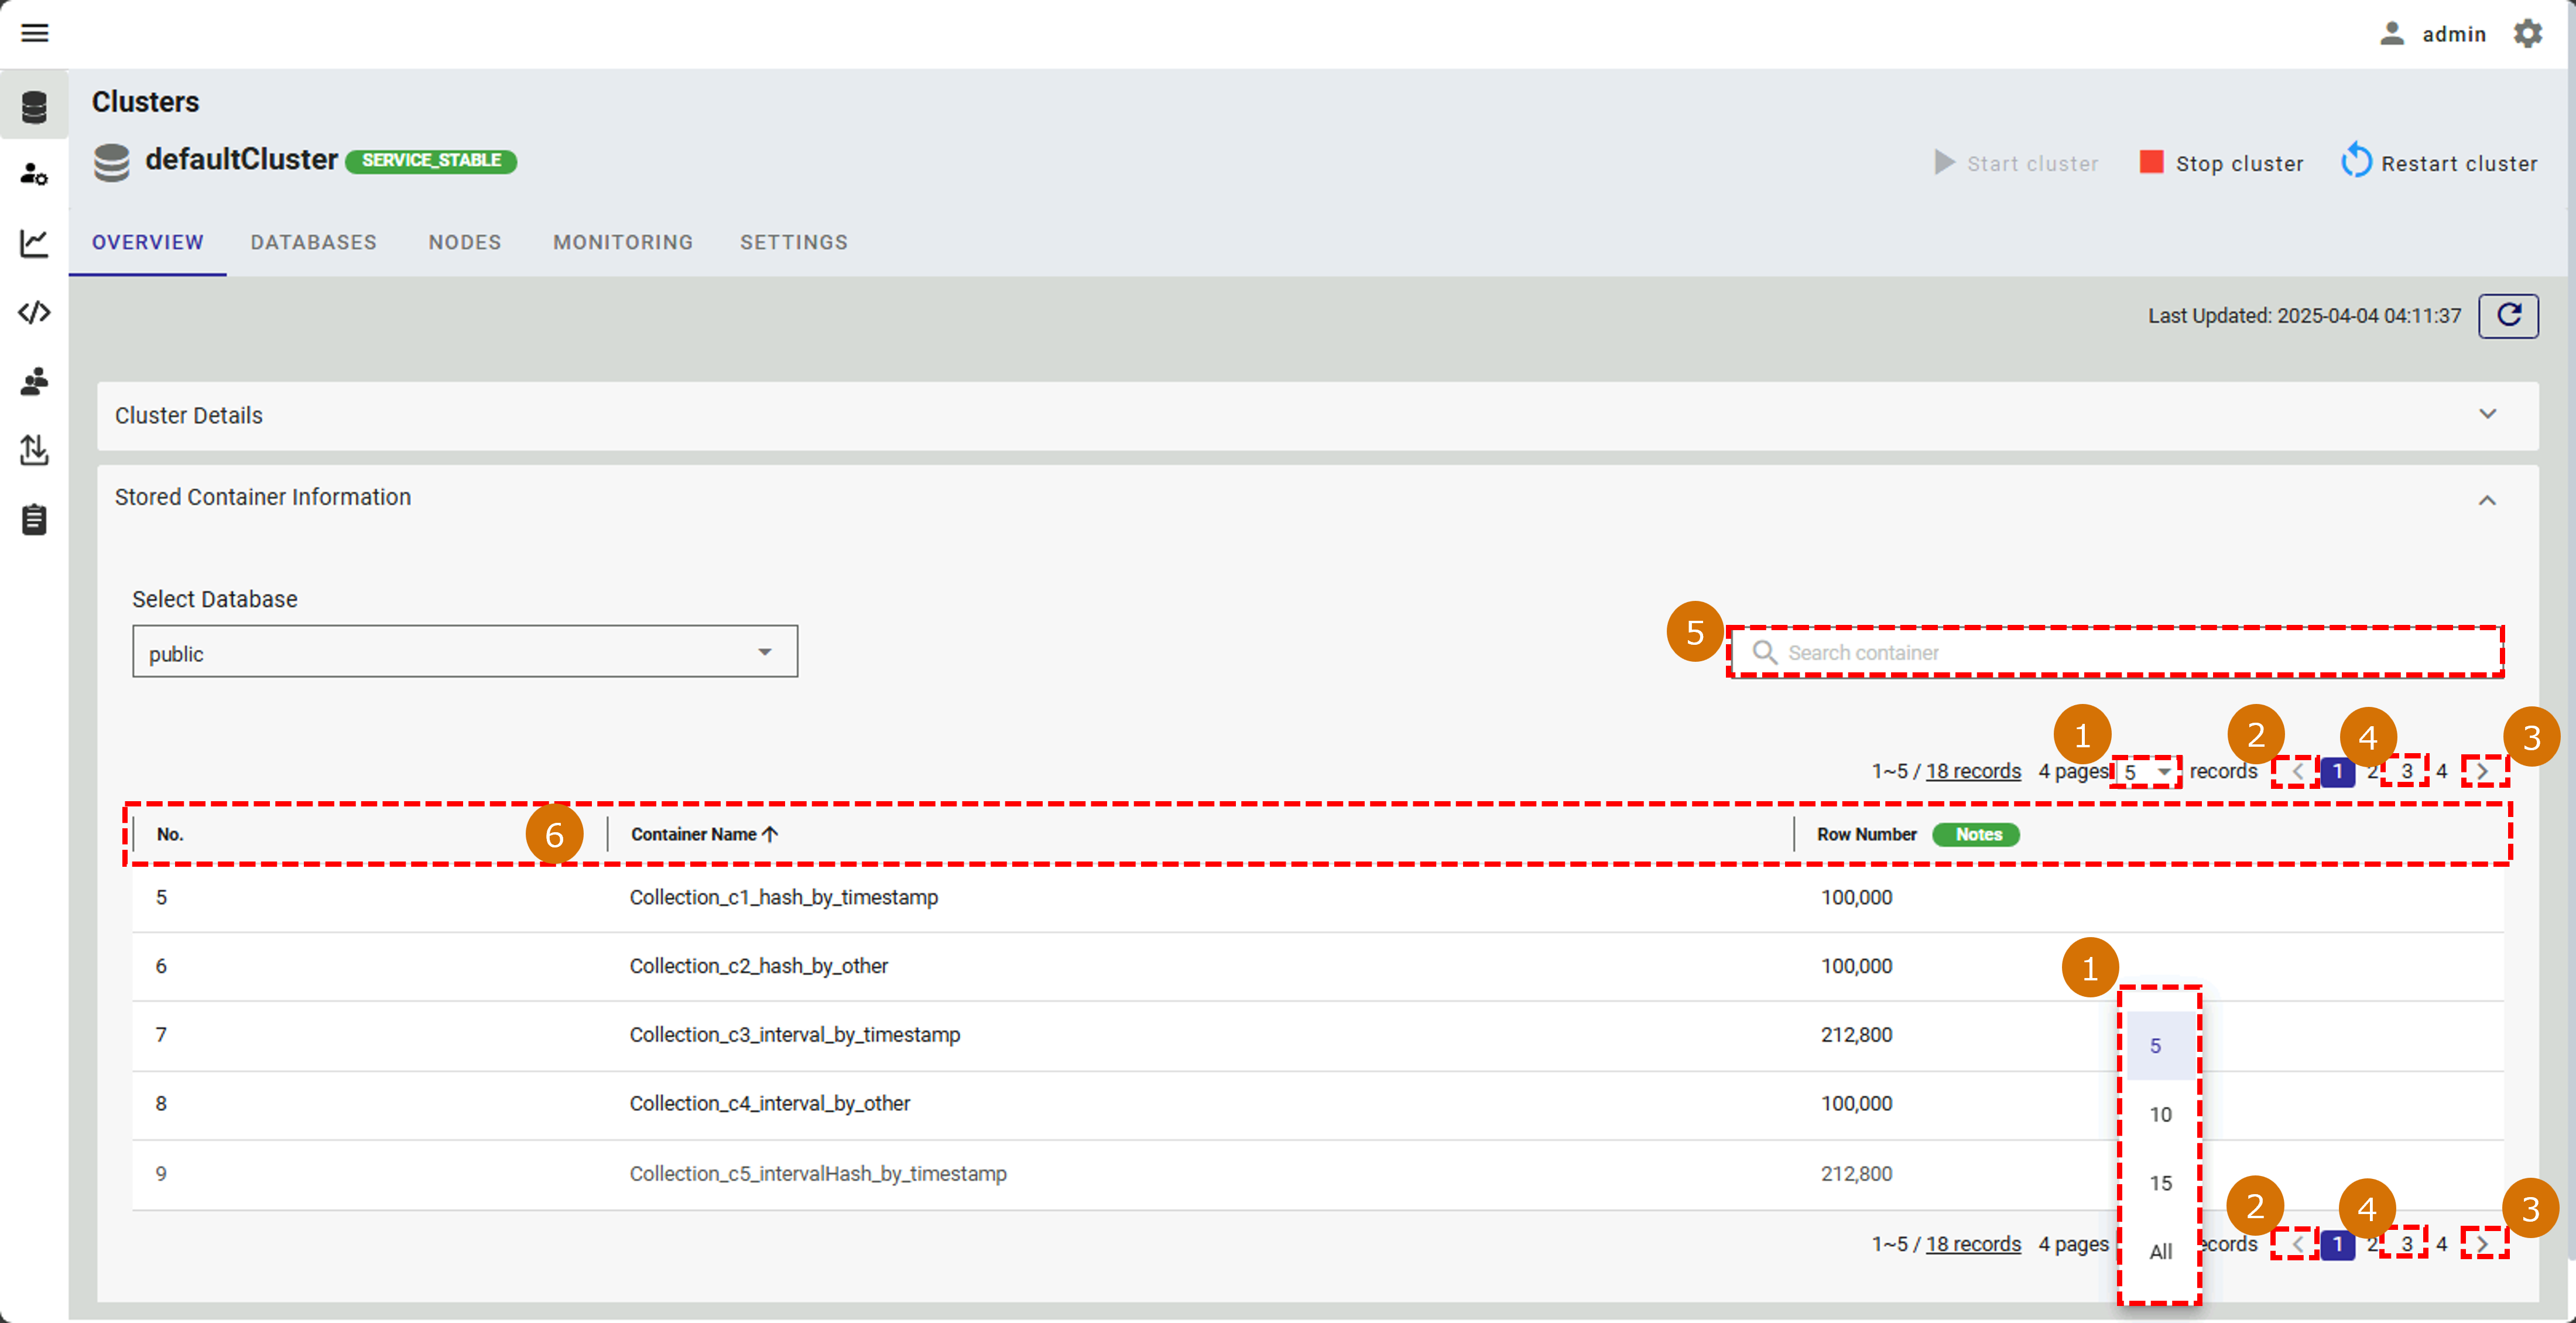Open the clipboard log sidebar icon

[34, 520]
